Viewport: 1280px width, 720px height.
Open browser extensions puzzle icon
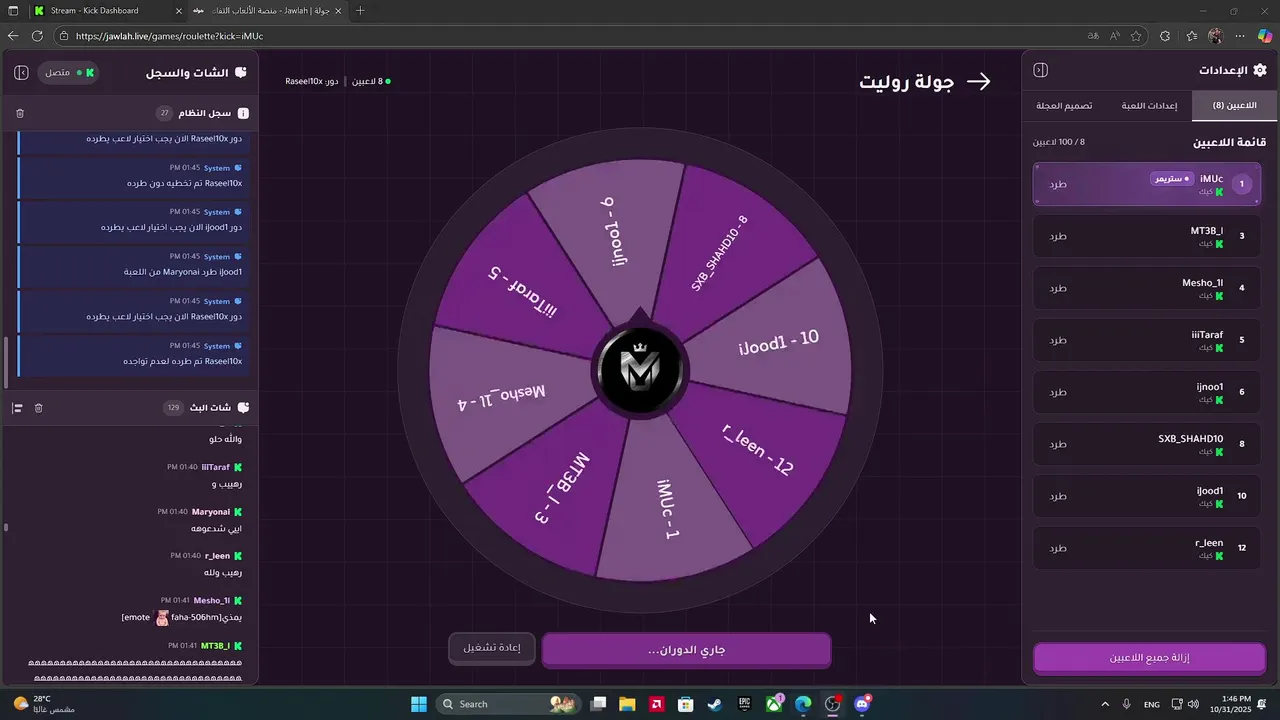[x=1165, y=36]
